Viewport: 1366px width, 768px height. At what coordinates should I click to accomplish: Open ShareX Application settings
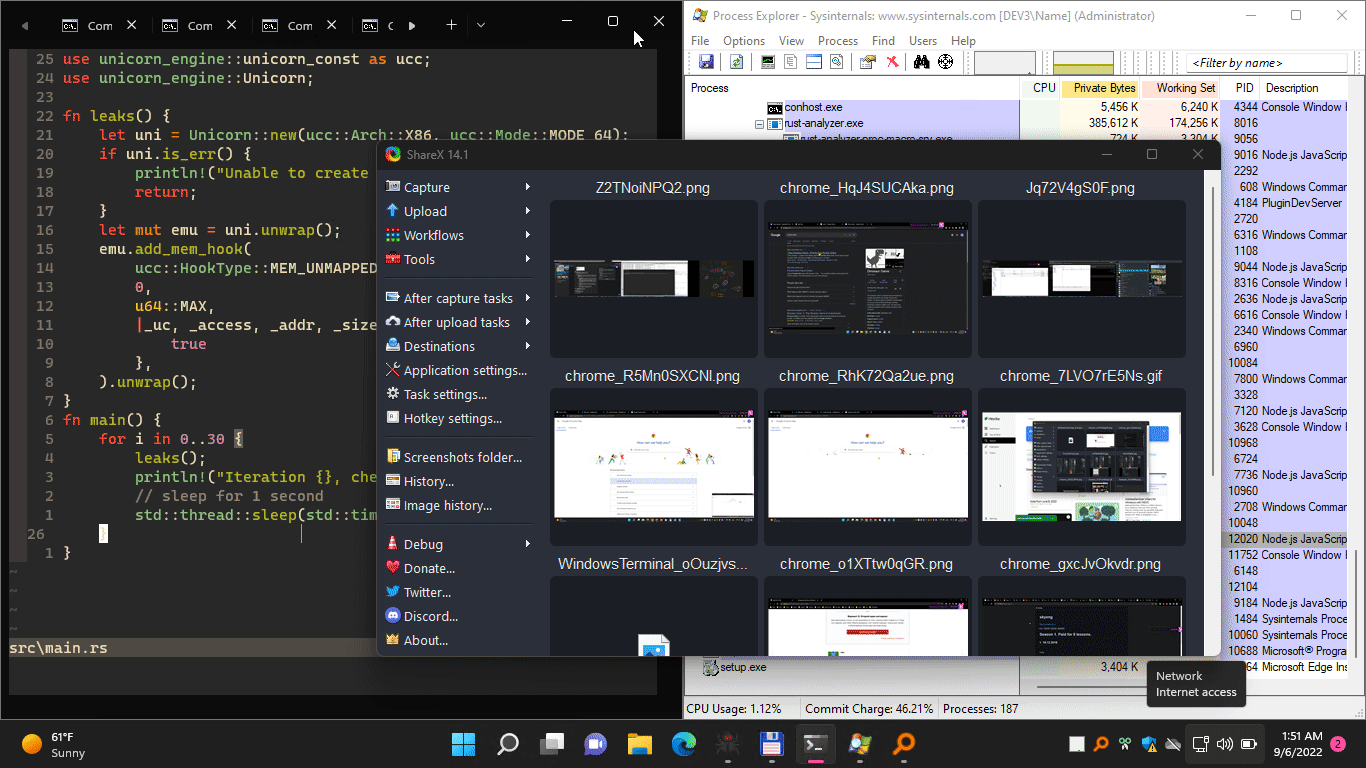click(x=457, y=370)
